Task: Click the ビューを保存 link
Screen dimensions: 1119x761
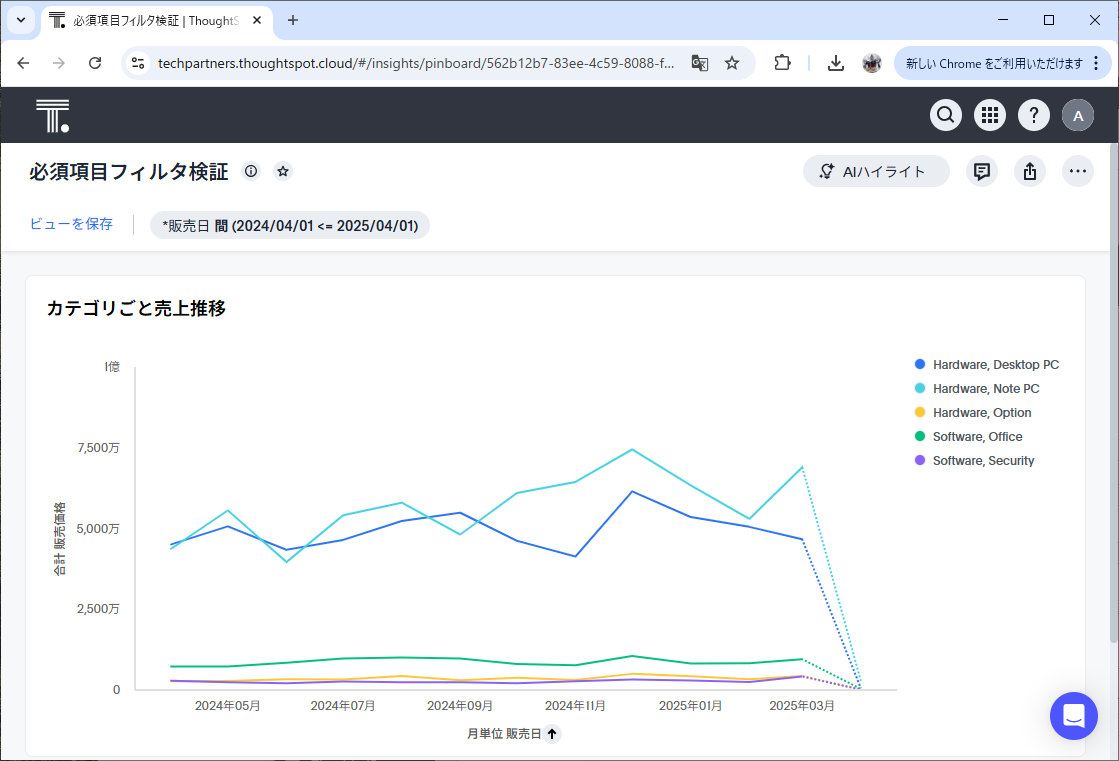Action: pyautogui.click(x=71, y=224)
